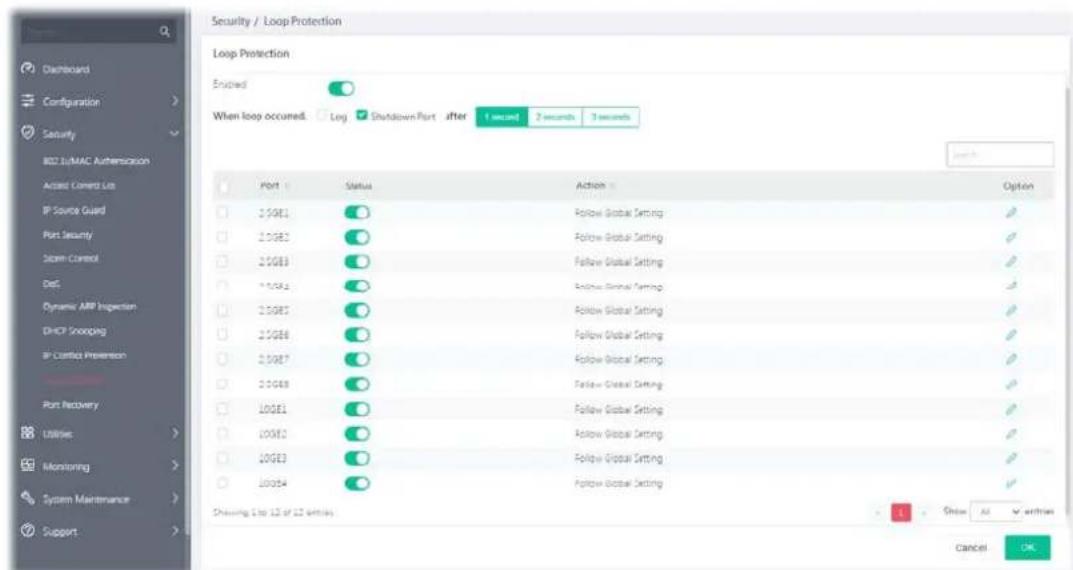Disable the global Loop Protection Enabled switch

[341, 88]
